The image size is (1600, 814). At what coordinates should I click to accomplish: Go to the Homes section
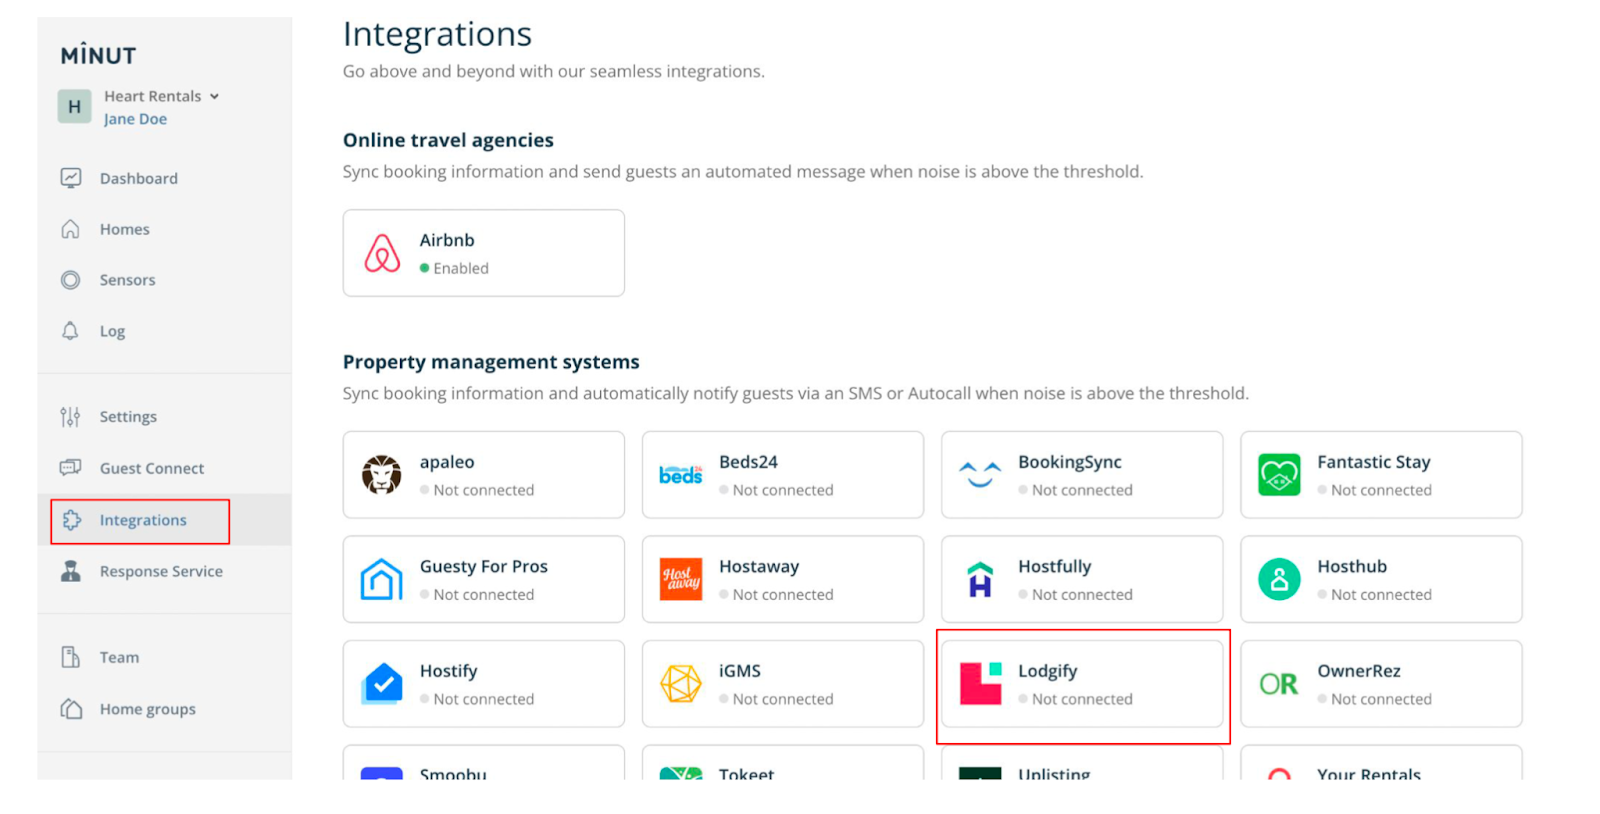(124, 229)
